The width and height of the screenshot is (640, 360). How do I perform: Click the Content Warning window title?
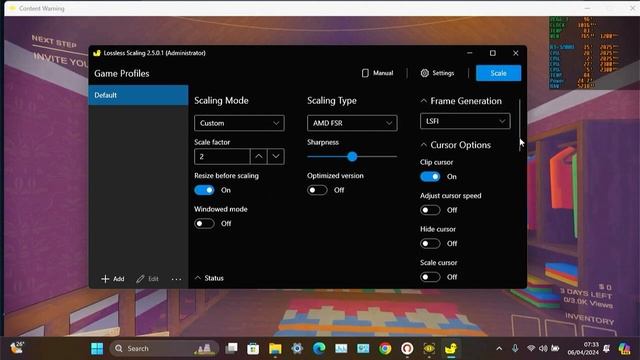tap(42, 9)
